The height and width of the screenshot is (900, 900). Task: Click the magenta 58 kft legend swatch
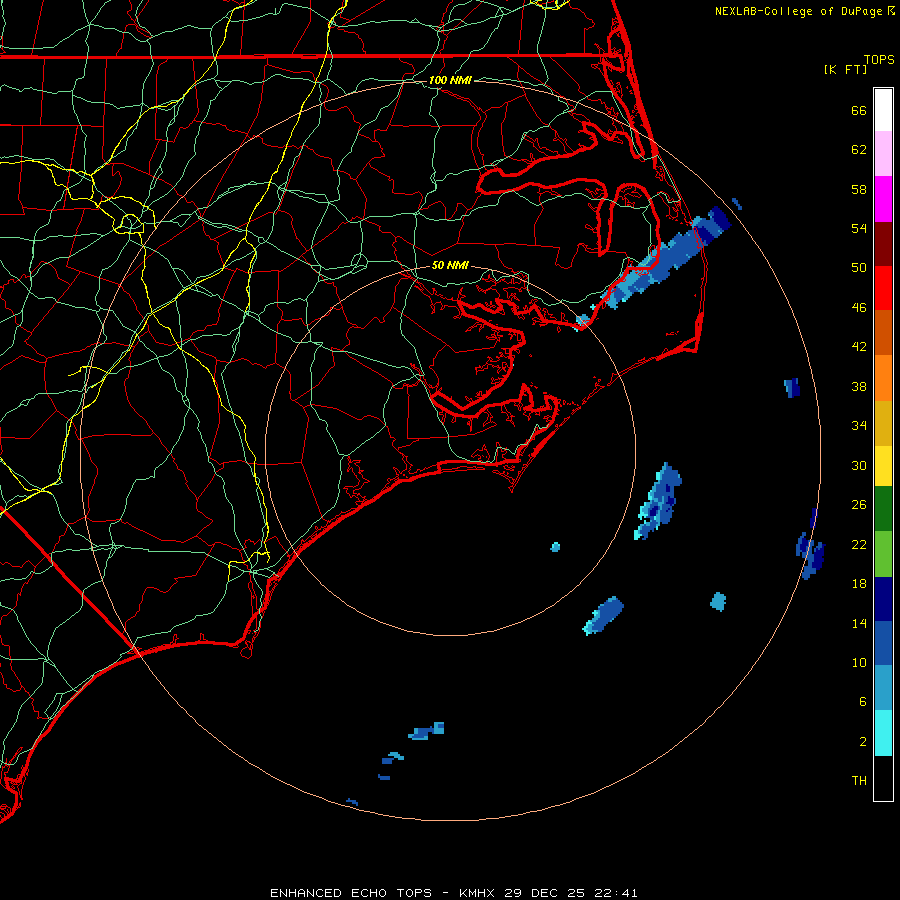[883, 199]
